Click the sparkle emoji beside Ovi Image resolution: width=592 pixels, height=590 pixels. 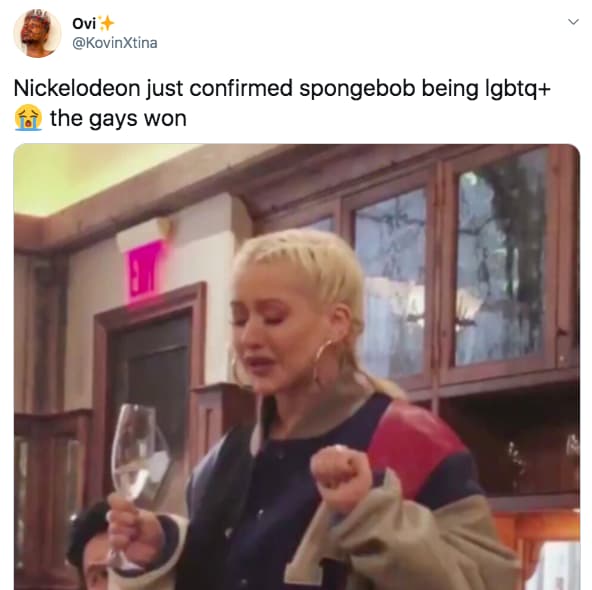click(106, 23)
